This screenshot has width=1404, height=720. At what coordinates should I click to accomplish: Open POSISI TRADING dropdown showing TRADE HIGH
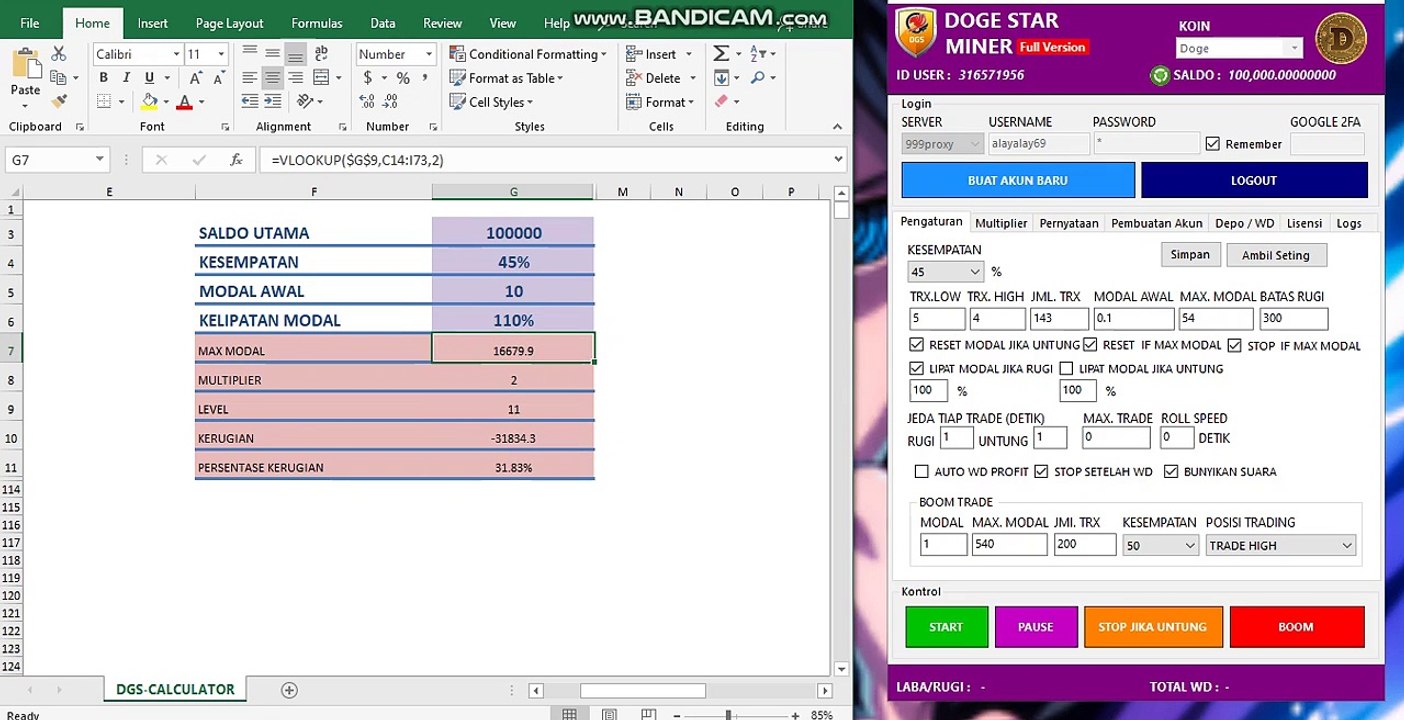click(1281, 545)
